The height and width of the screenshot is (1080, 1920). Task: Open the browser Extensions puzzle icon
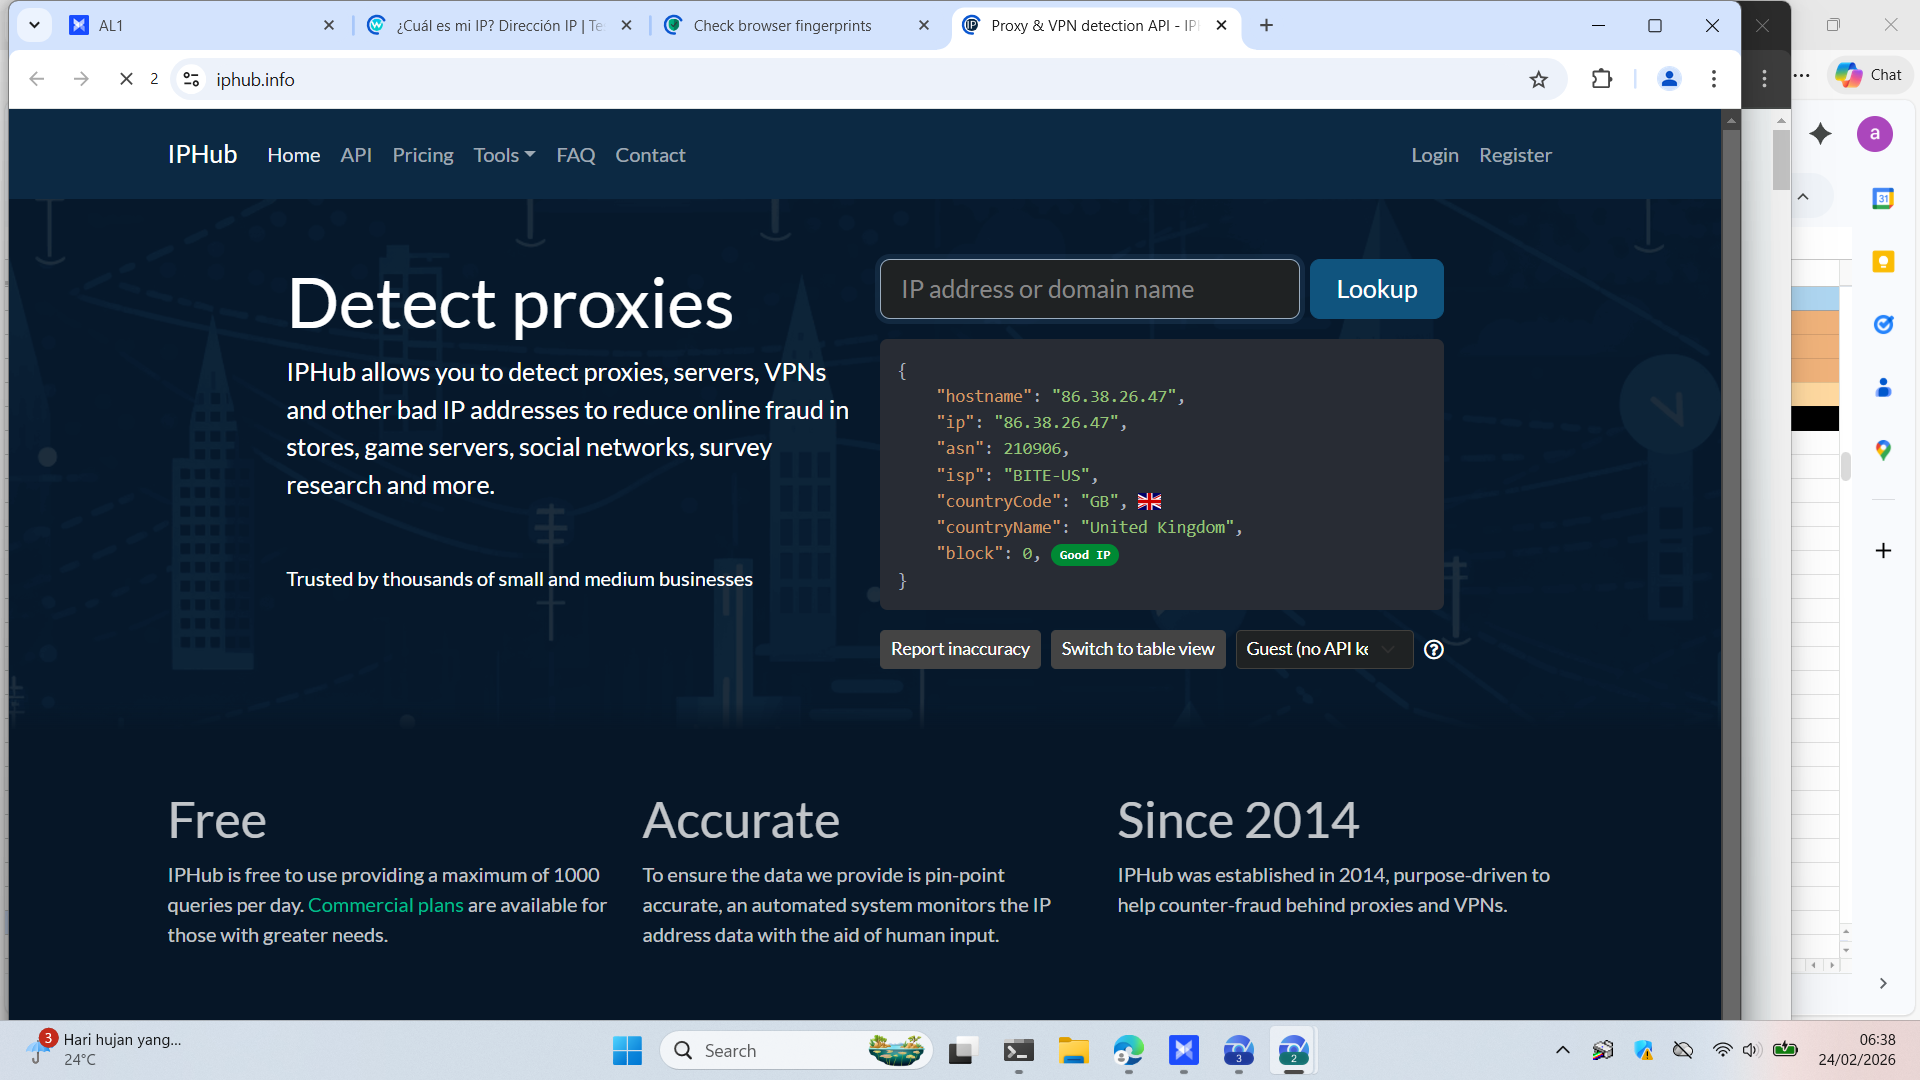[x=1602, y=79]
